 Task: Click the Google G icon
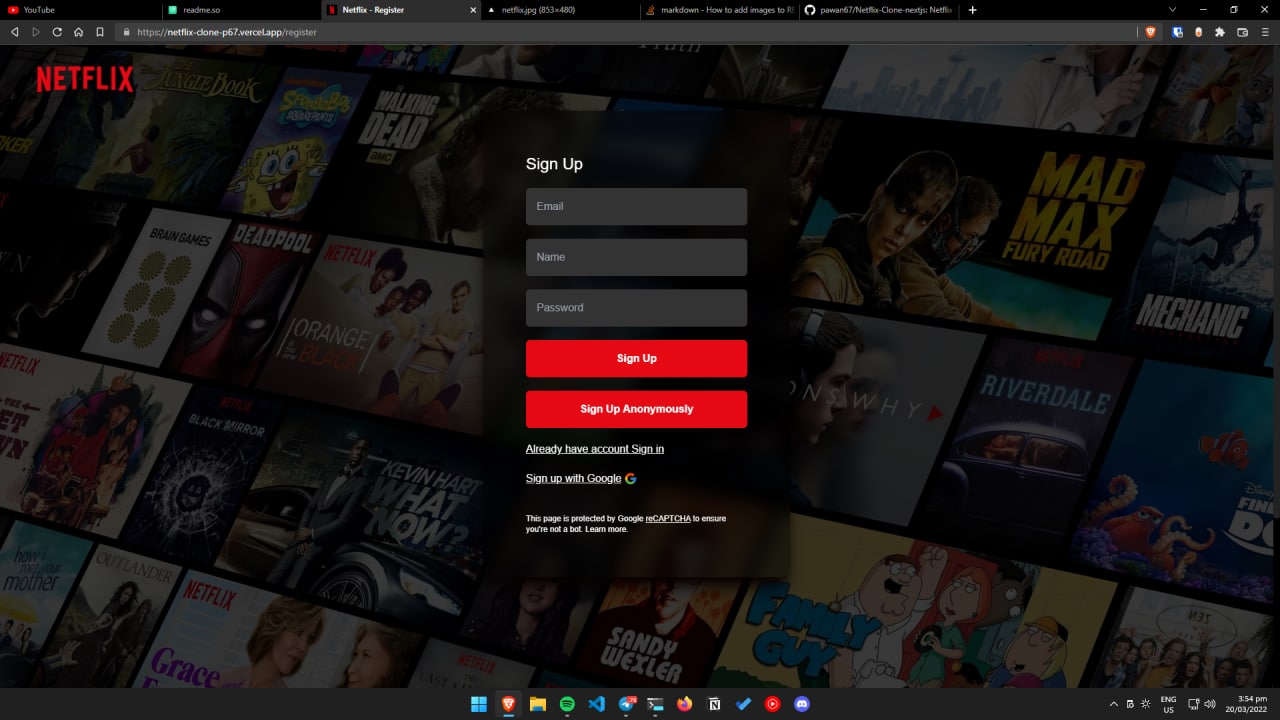point(631,479)
